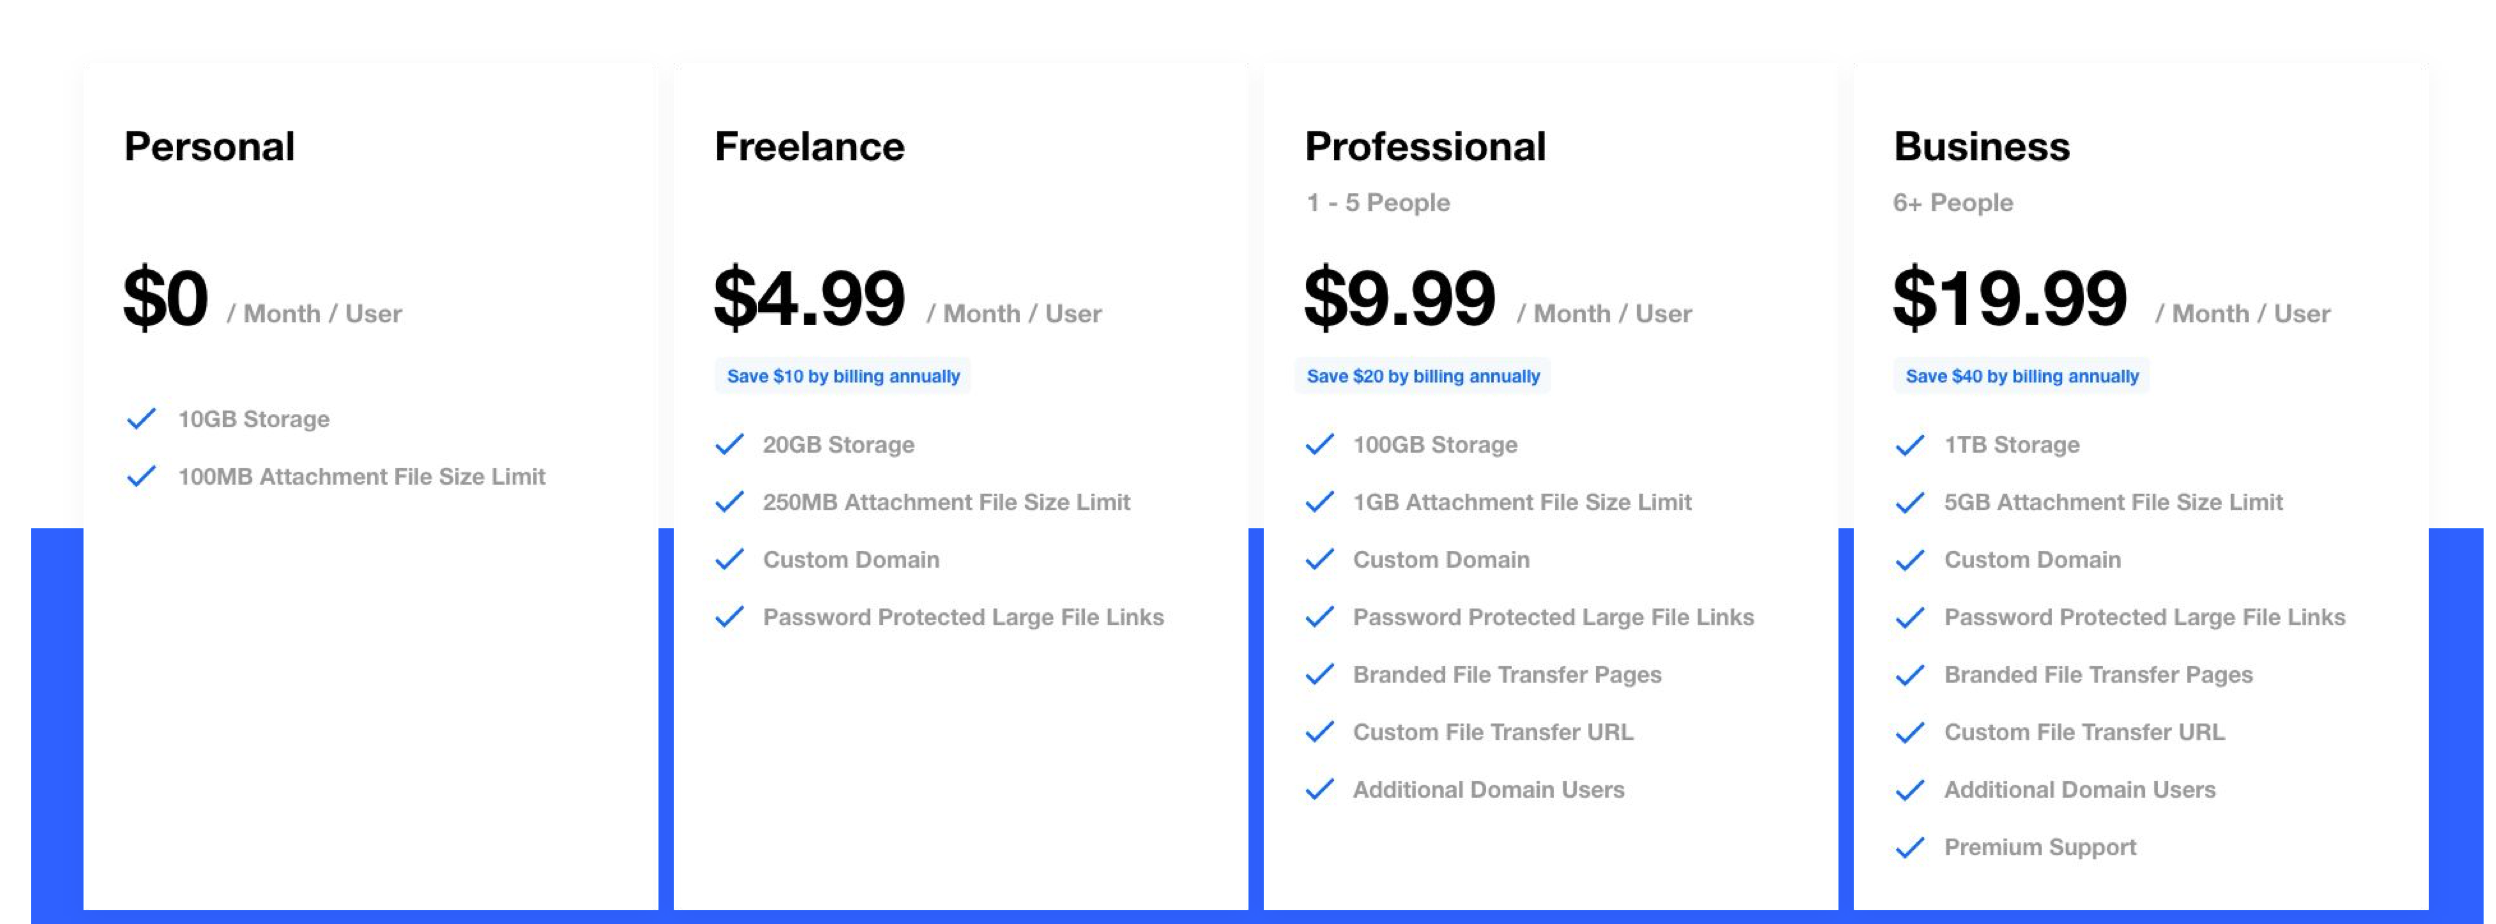Click the Save $20 by billing annually badge

click(1423, 376)
